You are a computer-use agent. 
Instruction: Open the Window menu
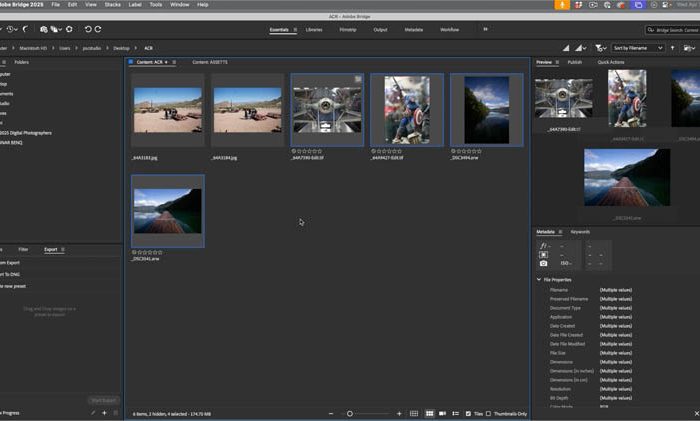click(179, 4)
